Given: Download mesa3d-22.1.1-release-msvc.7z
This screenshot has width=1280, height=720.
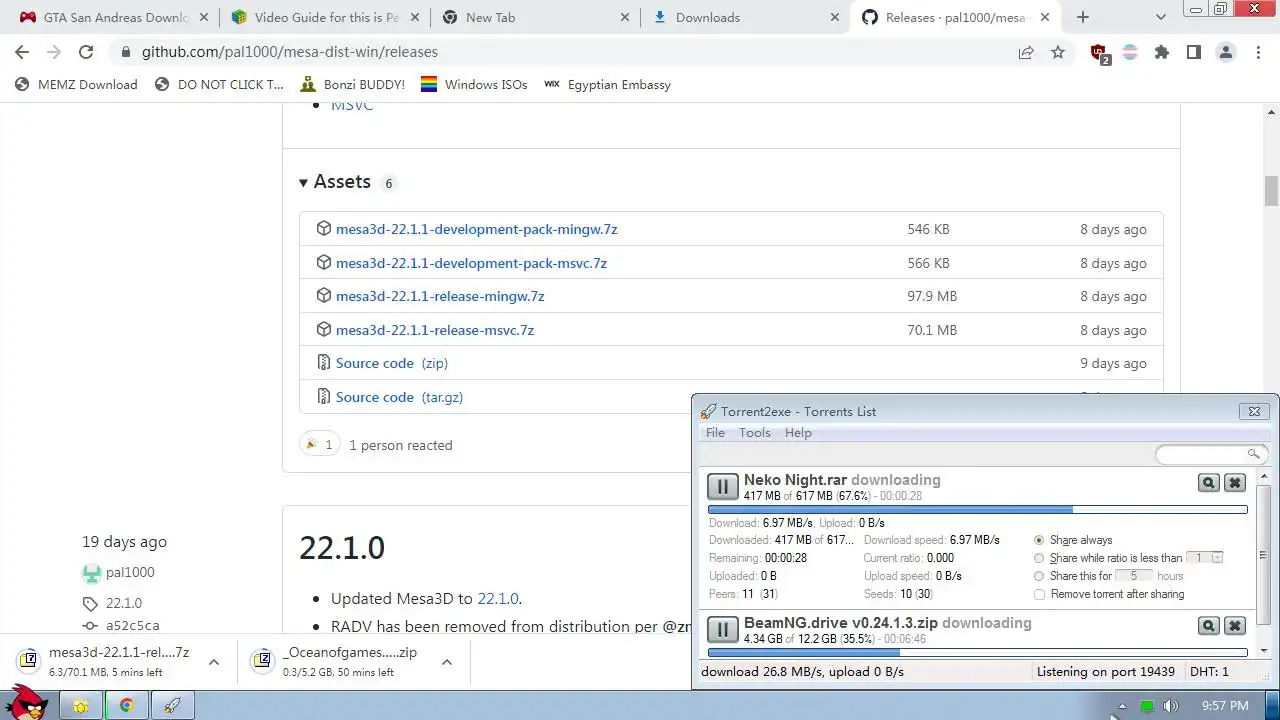Looking at the screenshot, I should tap(435, 330).
